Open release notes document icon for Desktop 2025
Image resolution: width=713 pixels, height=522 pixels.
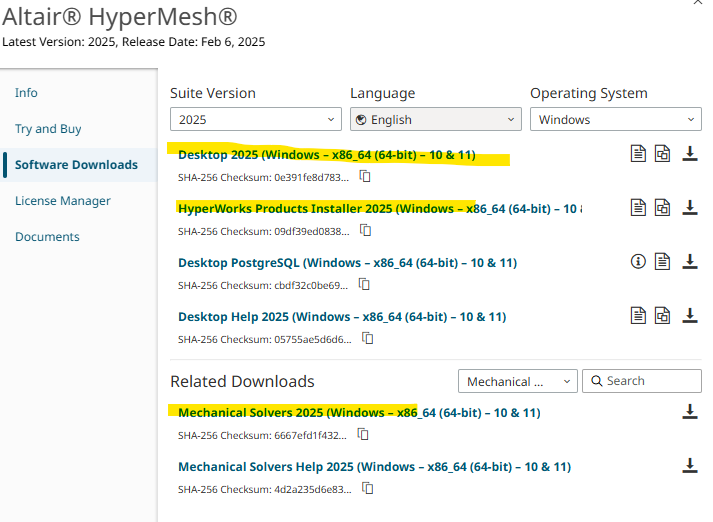pos(638,154)
